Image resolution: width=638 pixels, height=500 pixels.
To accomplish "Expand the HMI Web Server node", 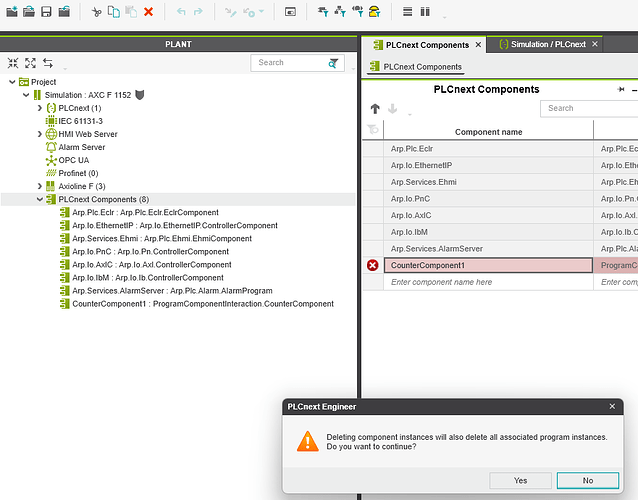I will [40, 134].
